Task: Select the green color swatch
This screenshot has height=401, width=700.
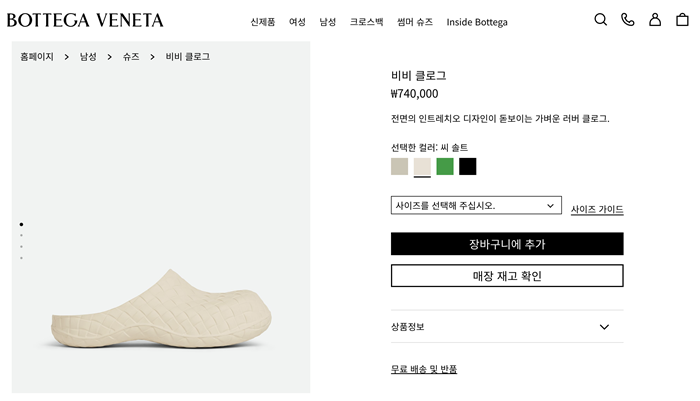Action: click(x=445, y=166)
